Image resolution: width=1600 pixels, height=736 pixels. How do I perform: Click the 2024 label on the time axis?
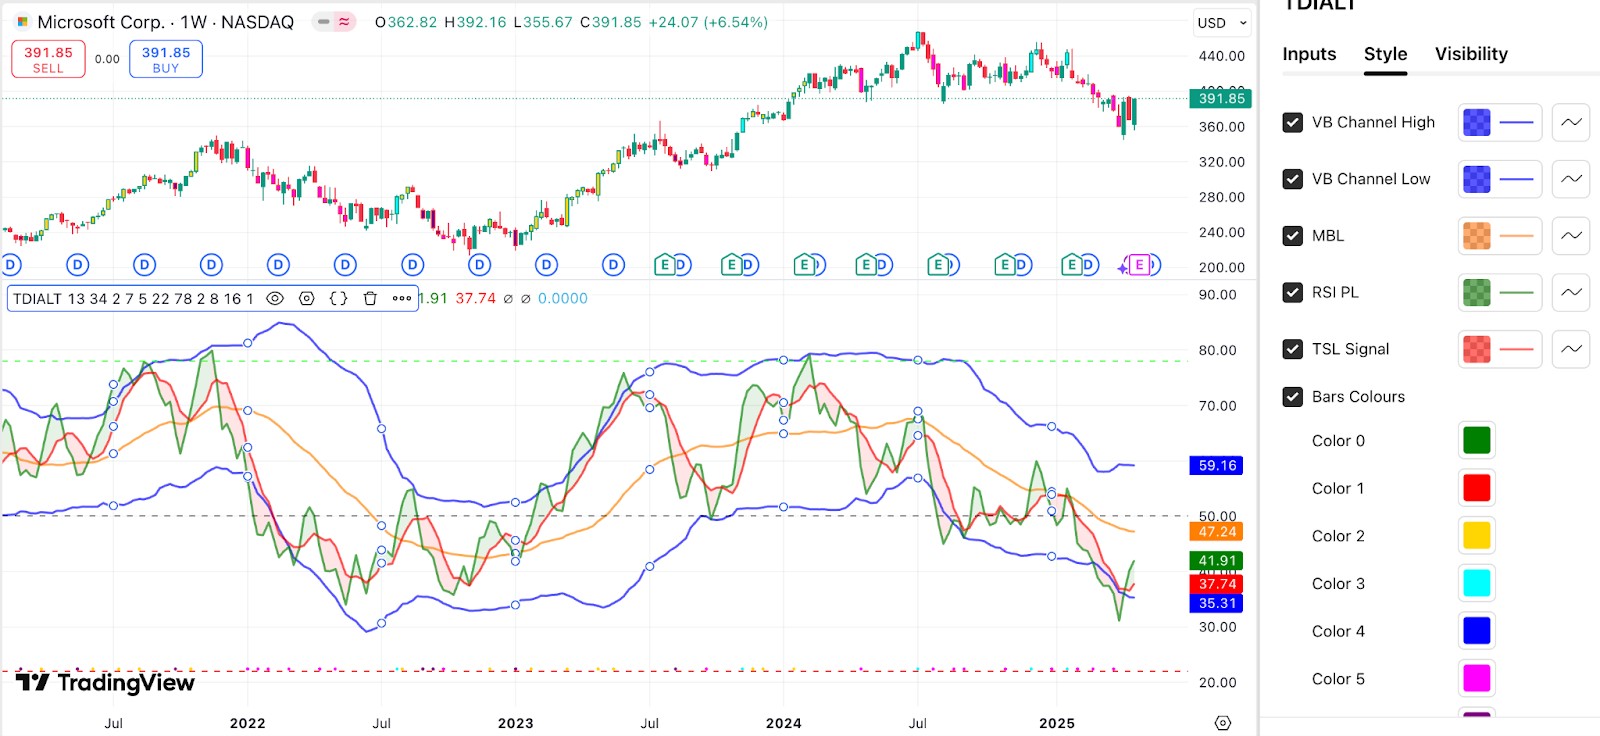tap(783, 723)
